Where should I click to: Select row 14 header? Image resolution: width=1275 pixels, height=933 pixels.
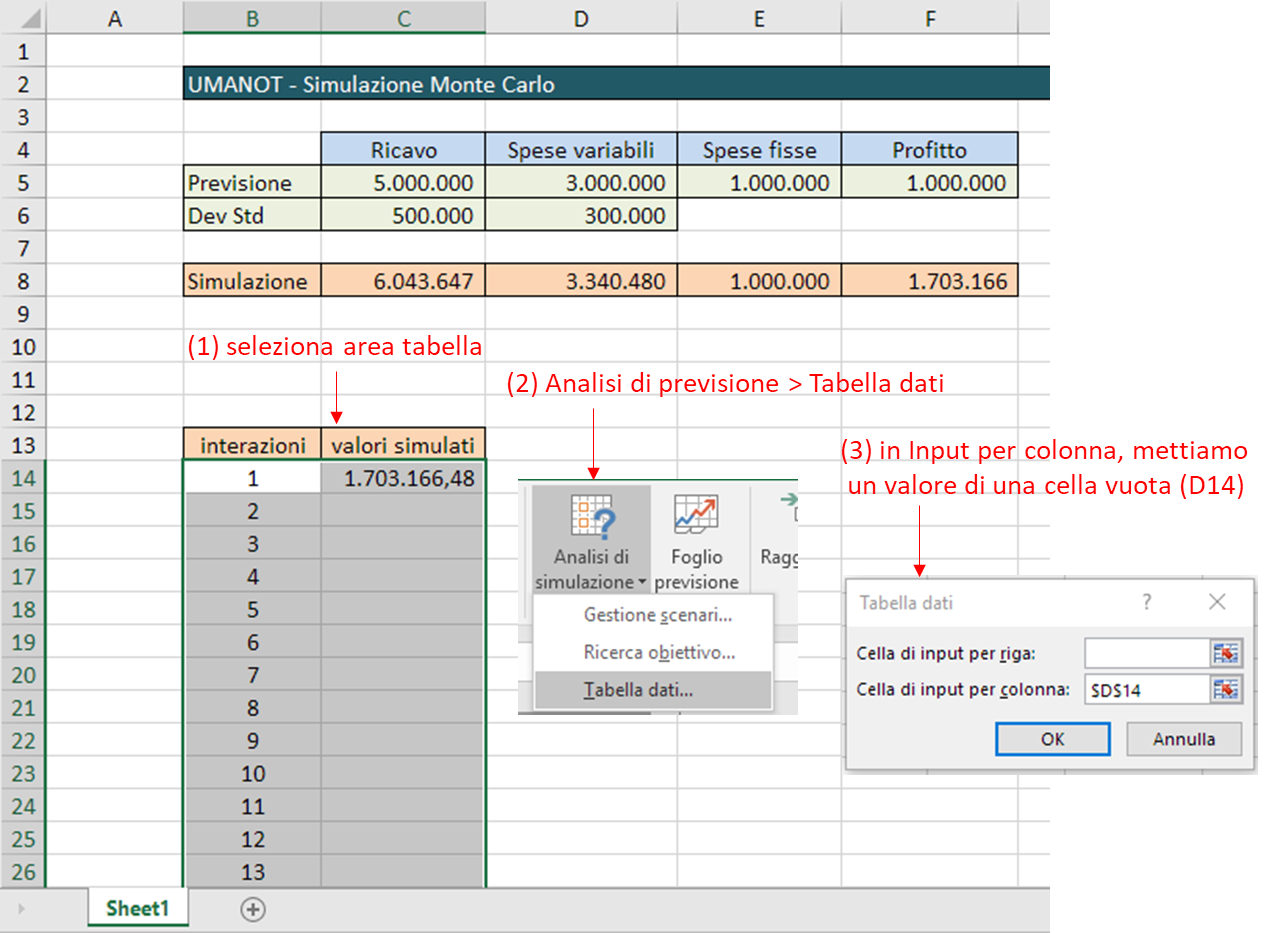click(x=24, y=478)
